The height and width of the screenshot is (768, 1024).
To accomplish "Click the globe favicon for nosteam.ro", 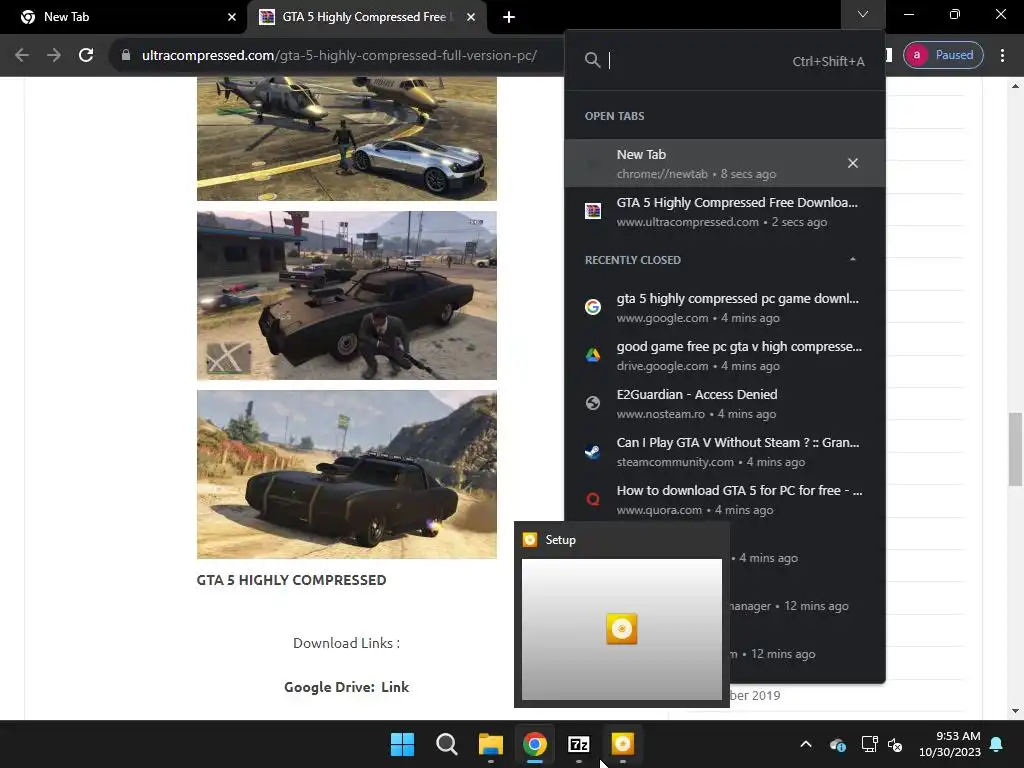I will click(x=593, y=403).
